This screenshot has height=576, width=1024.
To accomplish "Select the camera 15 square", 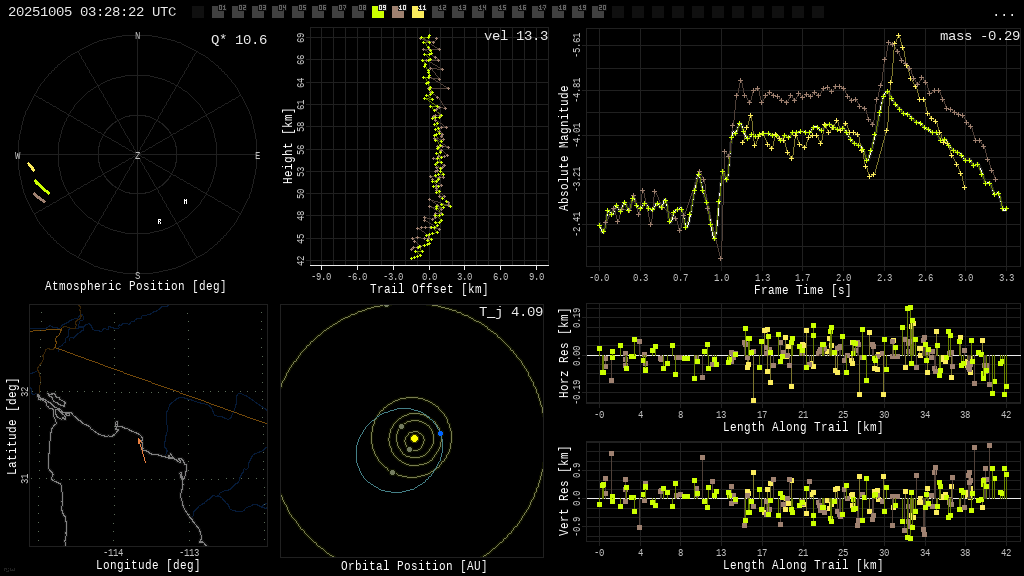I will [498, 12].
